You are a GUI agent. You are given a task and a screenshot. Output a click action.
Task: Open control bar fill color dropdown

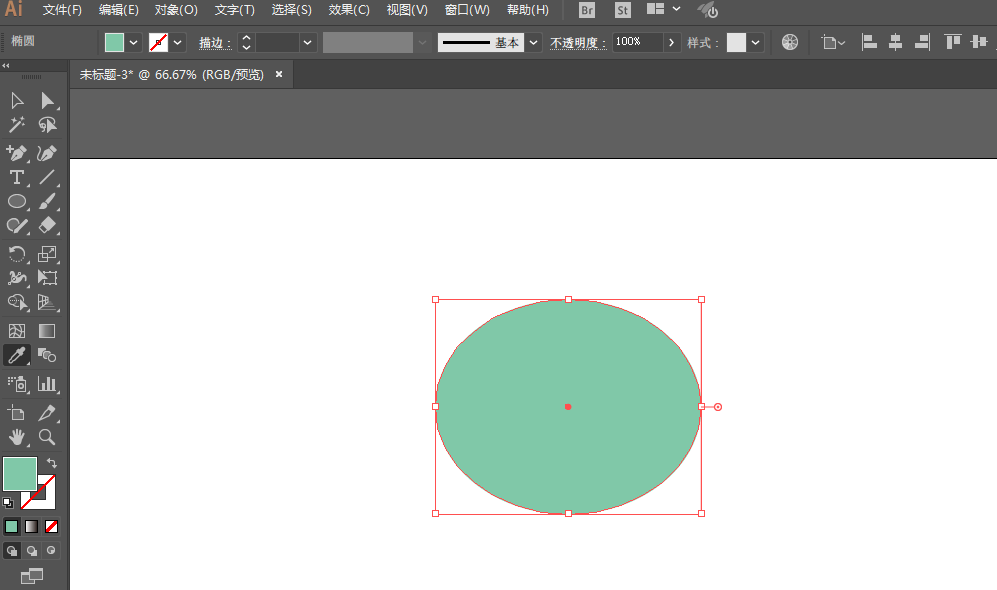(133, 43)
